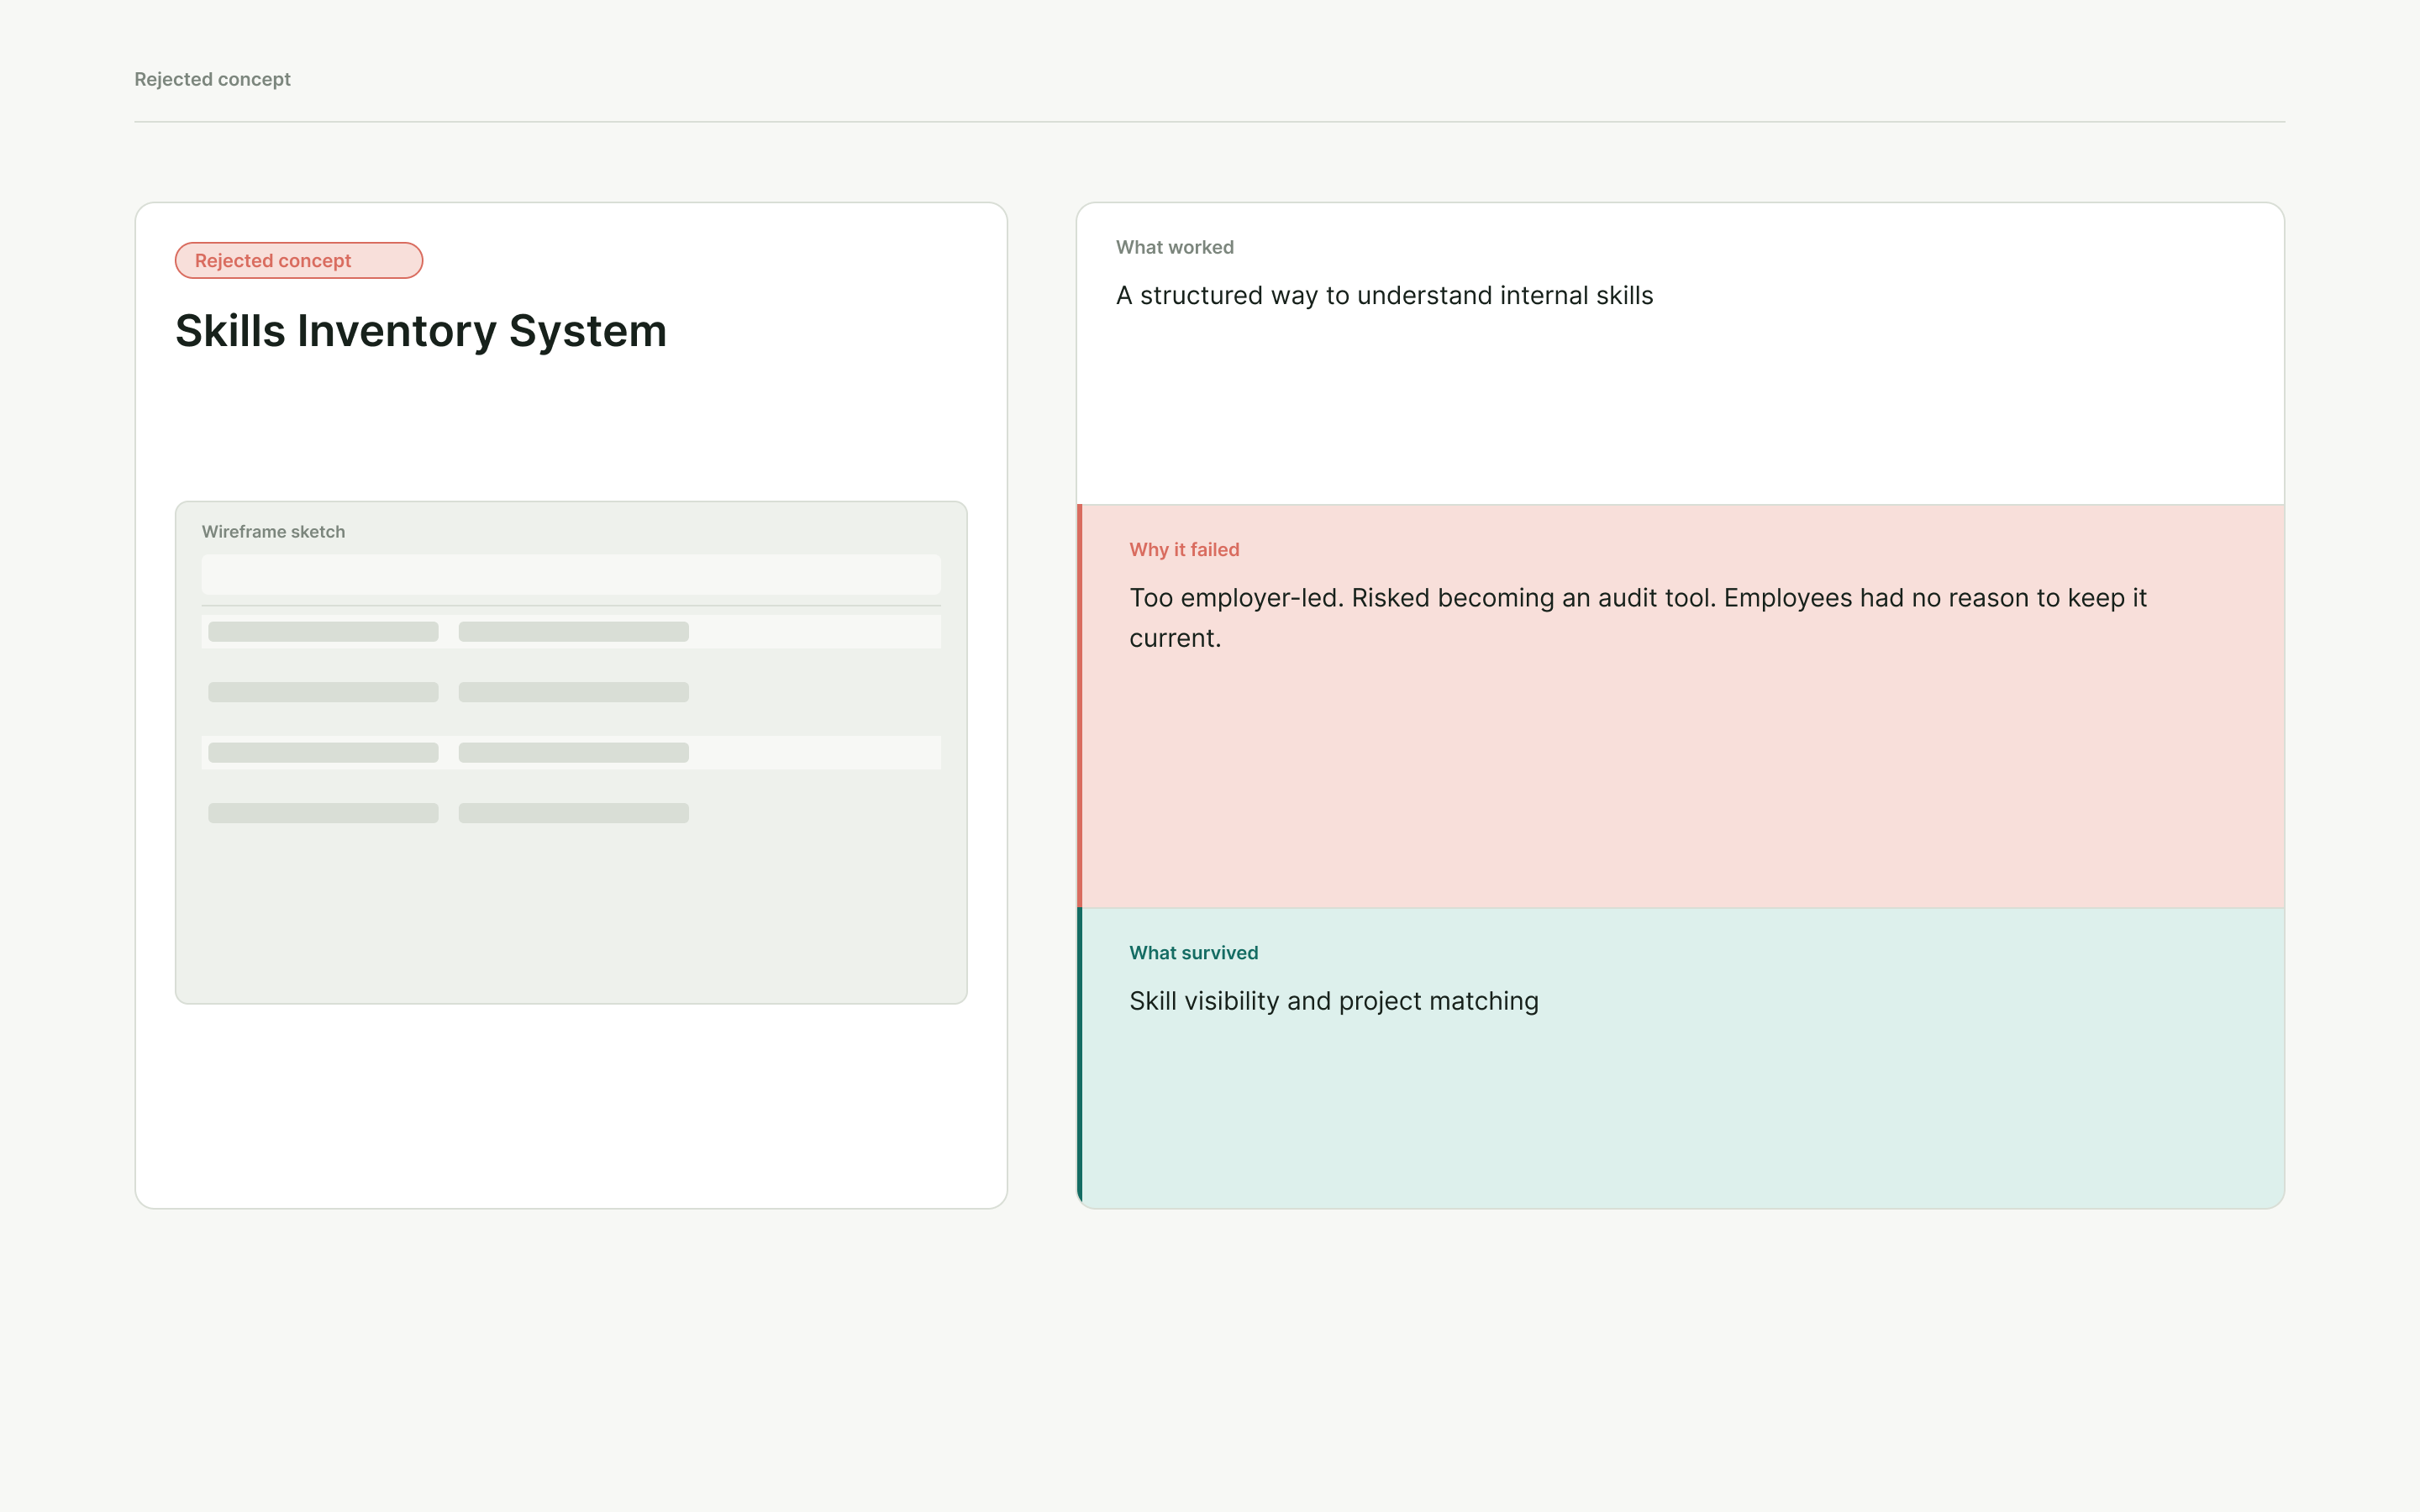Click the 'What survived' heading
Viewport: 2420px width, 1512px height.
tap(1194, 953)
